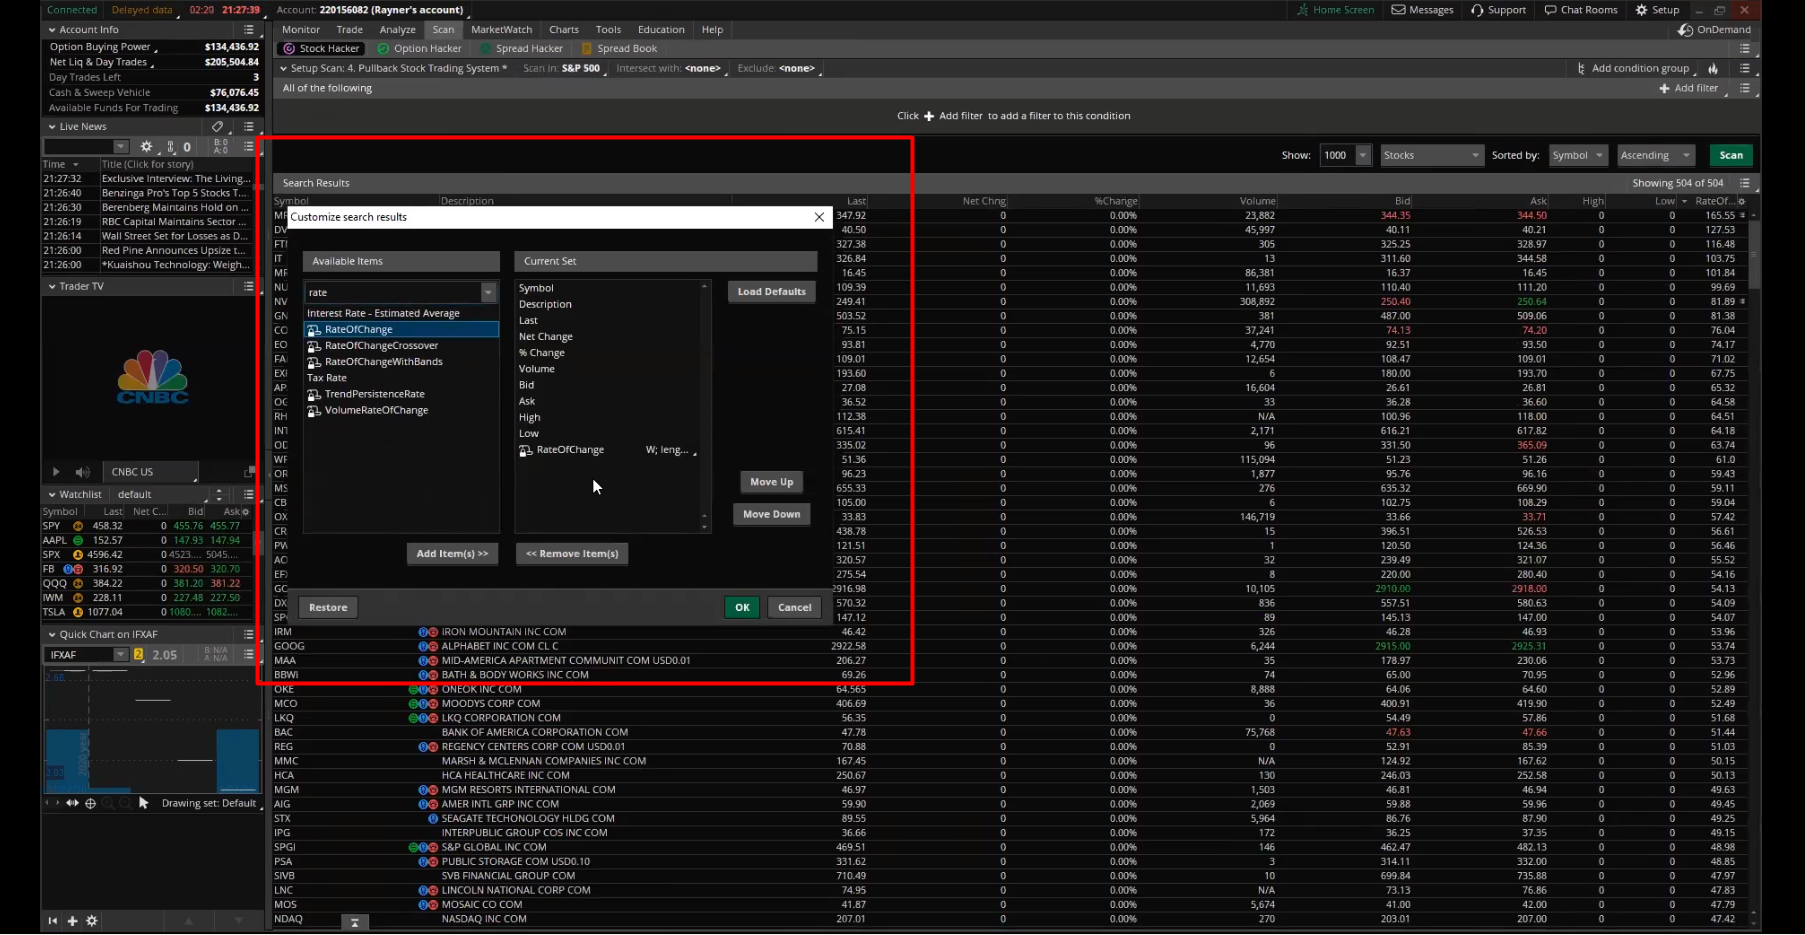Viewport: 1805px width, 935px height.
Task: Click OK in Customize search results
Action: click(742, 607)
